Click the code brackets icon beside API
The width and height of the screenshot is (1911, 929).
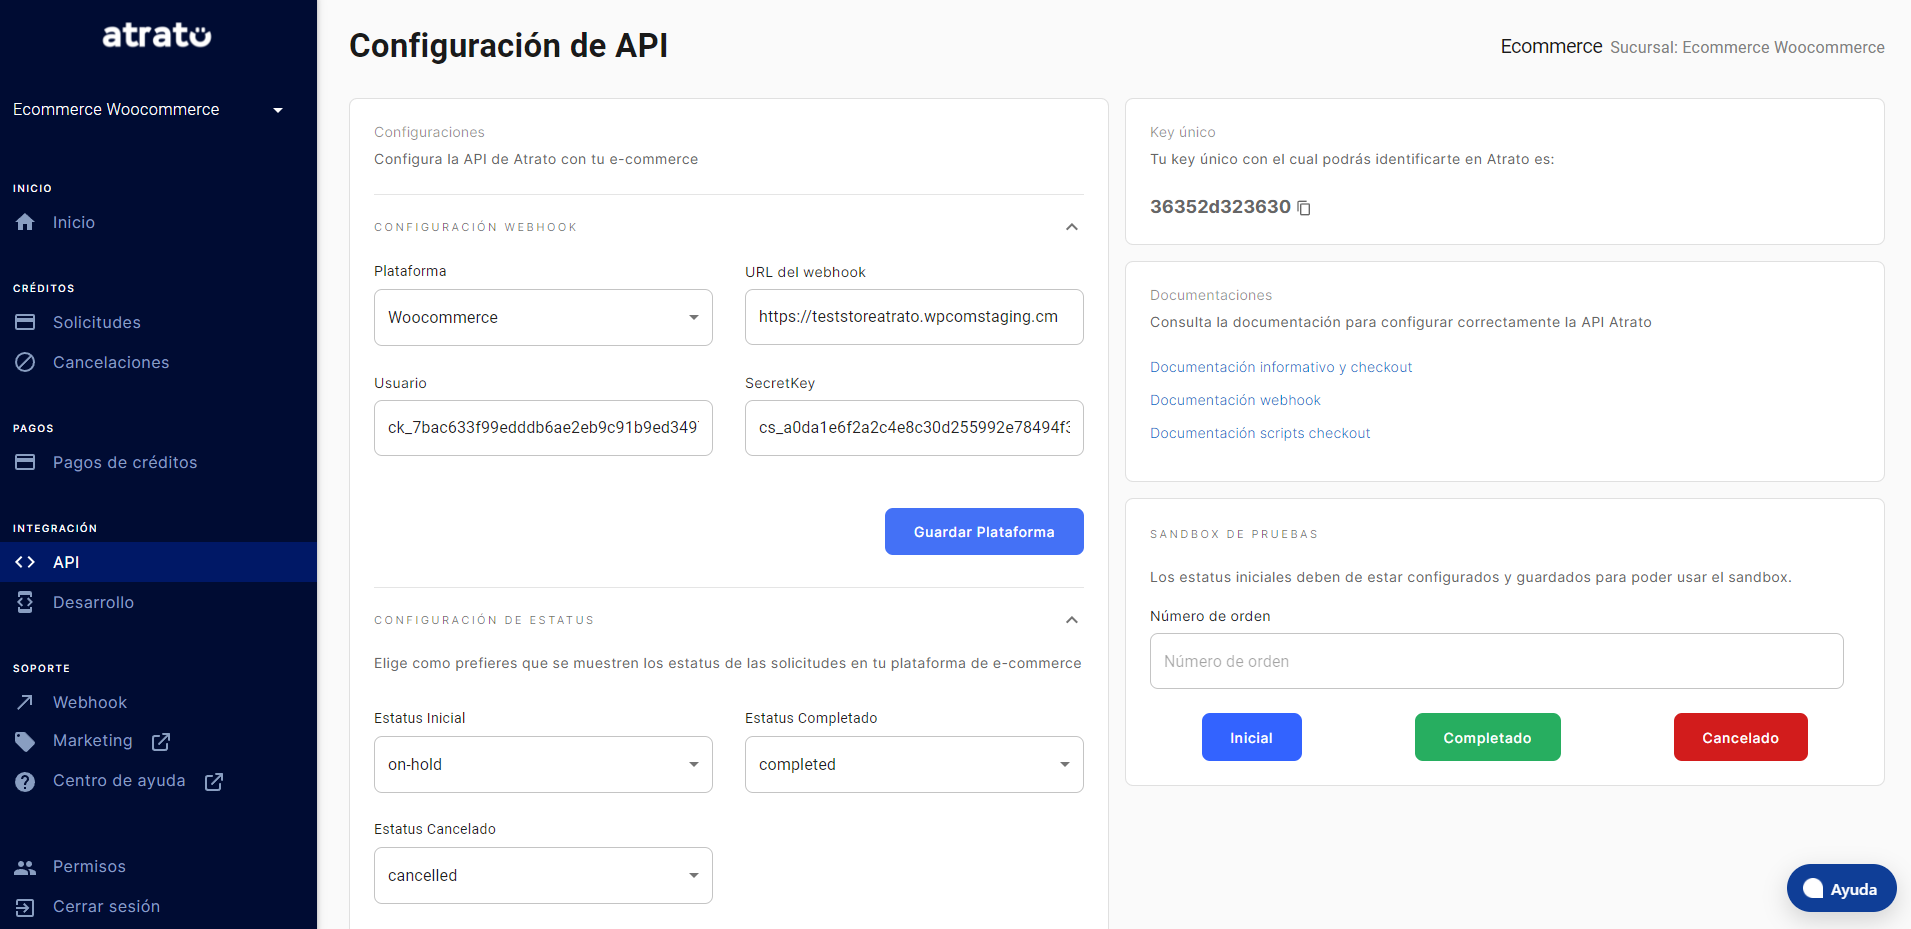click(25, 562)
